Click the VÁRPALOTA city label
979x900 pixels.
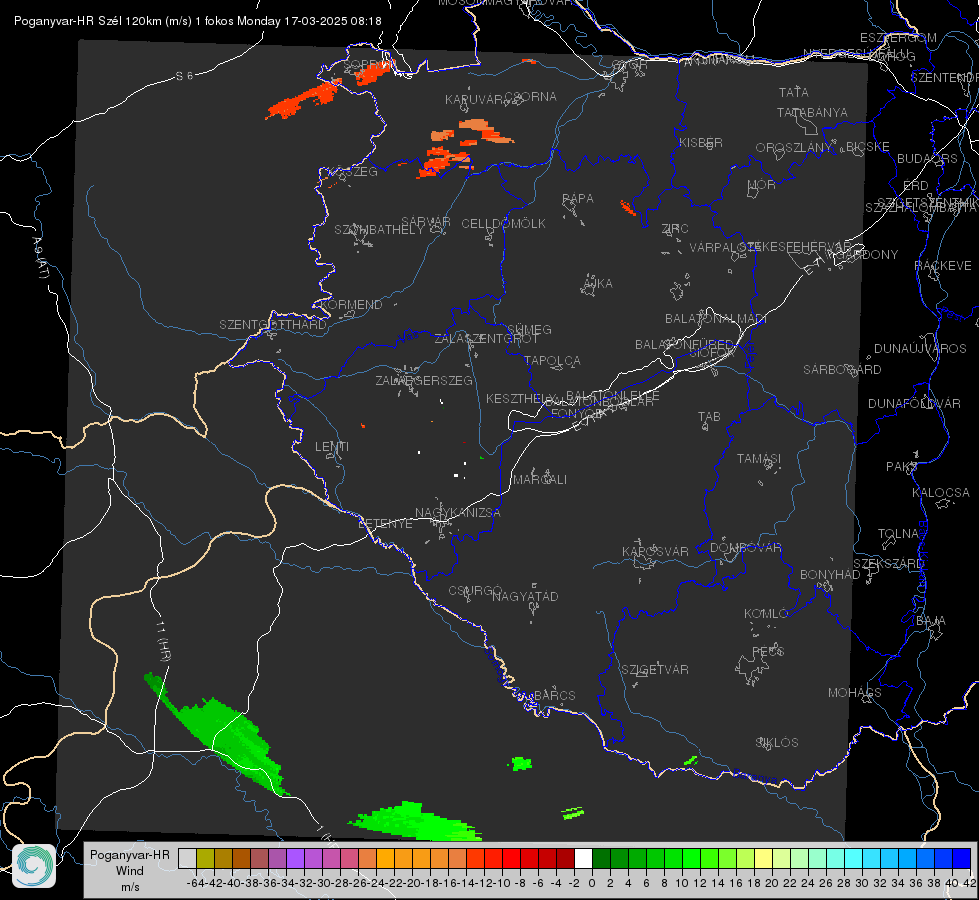tap(723, 247)
